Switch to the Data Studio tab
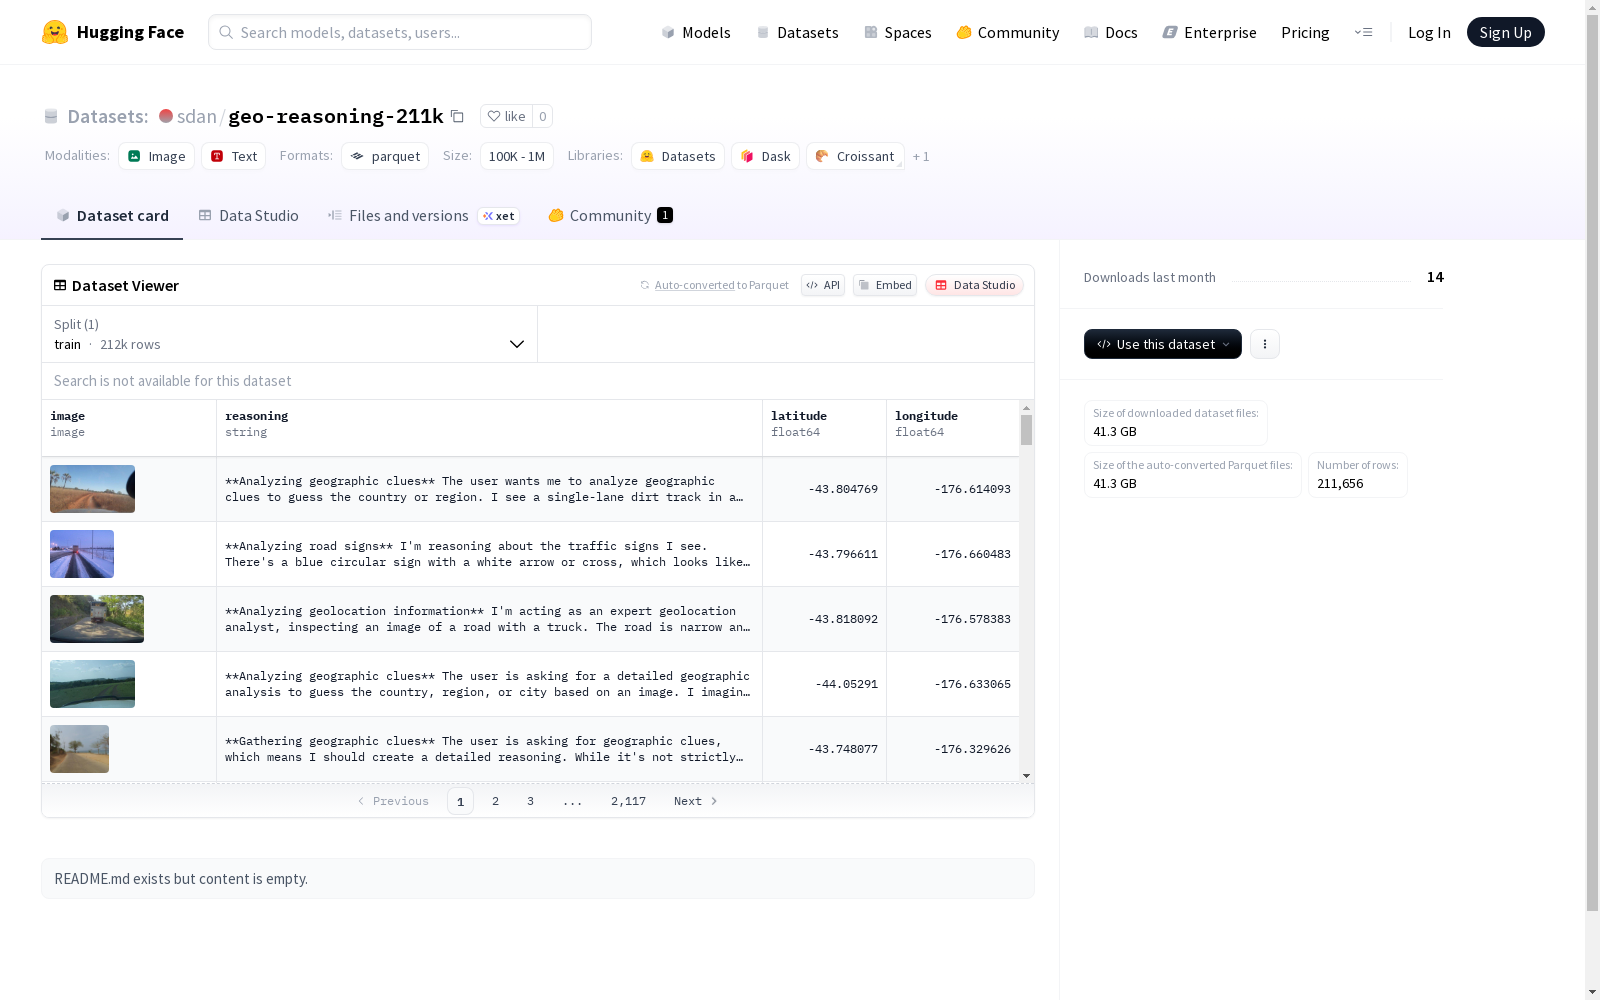Screen dimensions: 1600x1000 click(249, 216)
